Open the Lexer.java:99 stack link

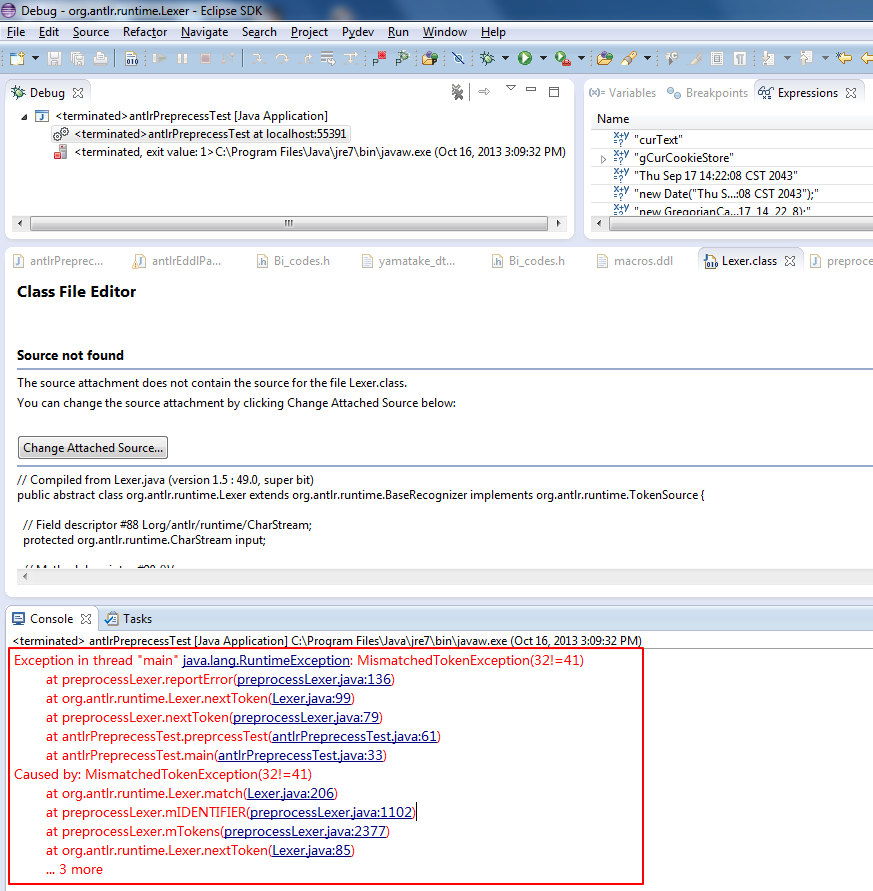point(311,698)
